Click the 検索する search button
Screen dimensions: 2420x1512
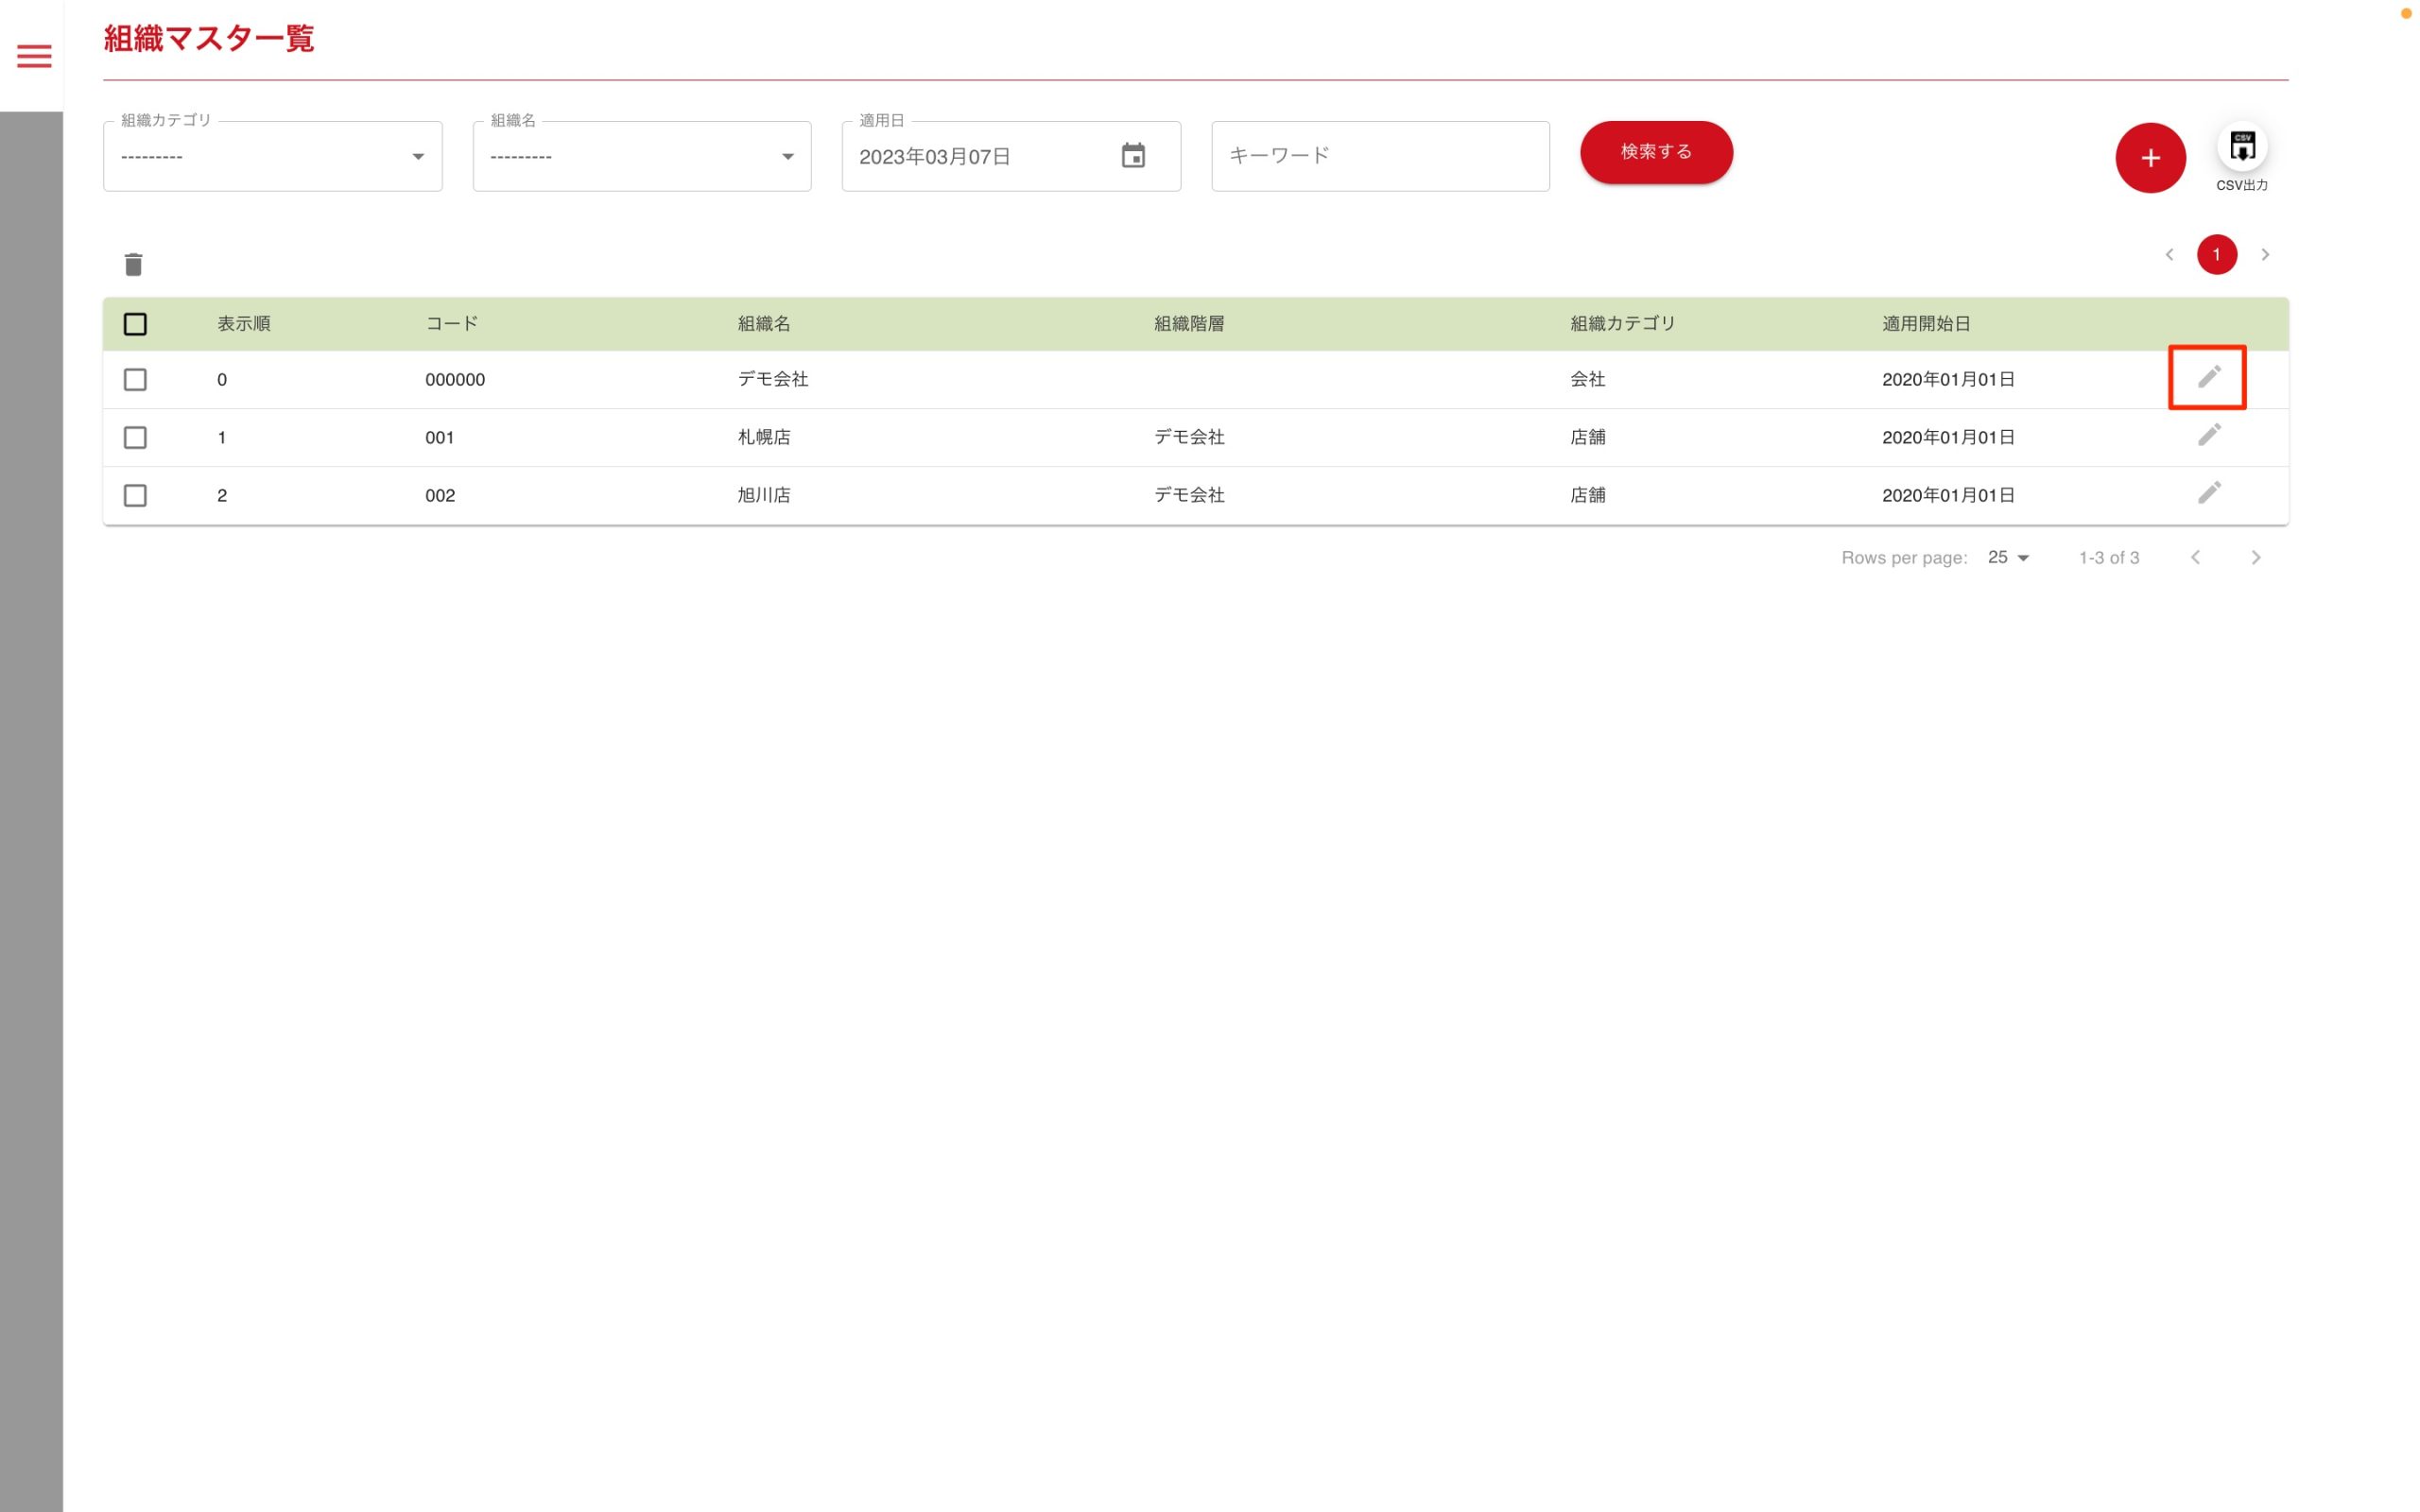click(1655, 152)
